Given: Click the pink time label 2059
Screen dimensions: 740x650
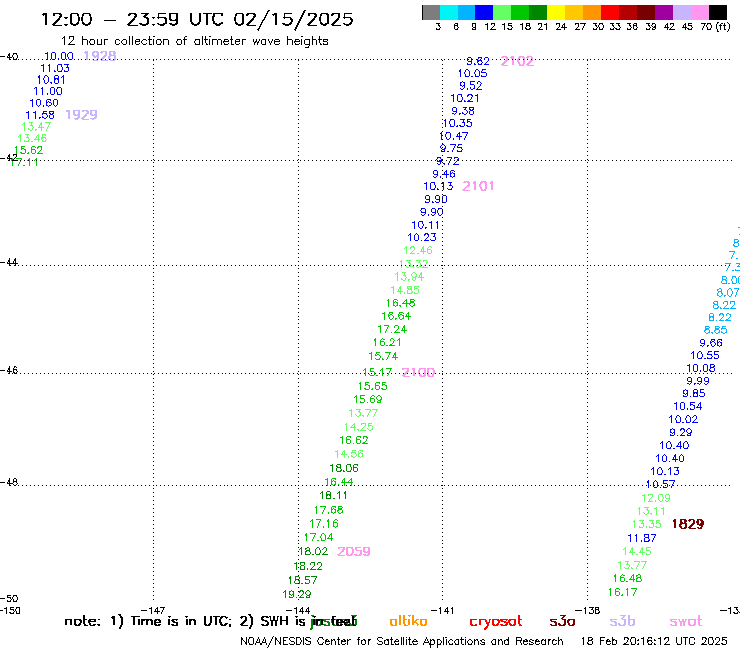Looking at the screenshot, I should coord(353,551).
